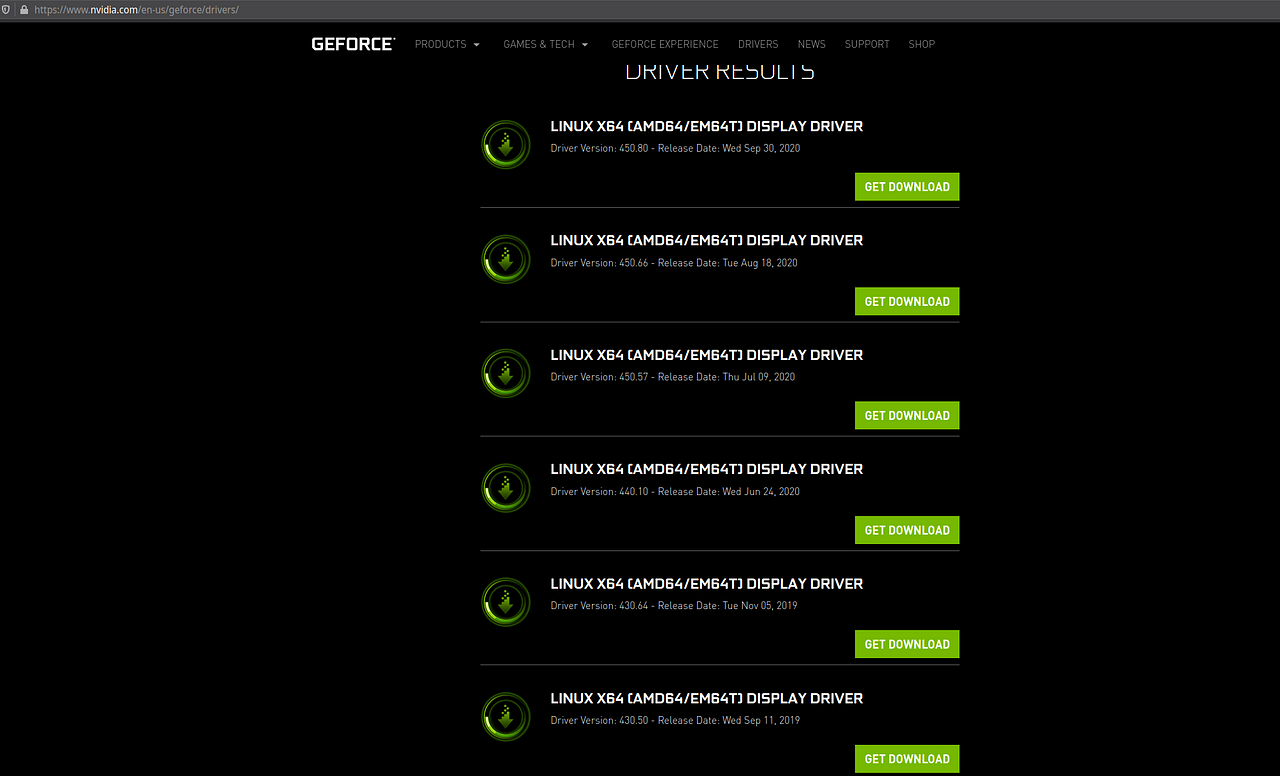This screenshot has height=776, width=1280.
Task: Click the GeForce logo
Action: tap(353, 44)
